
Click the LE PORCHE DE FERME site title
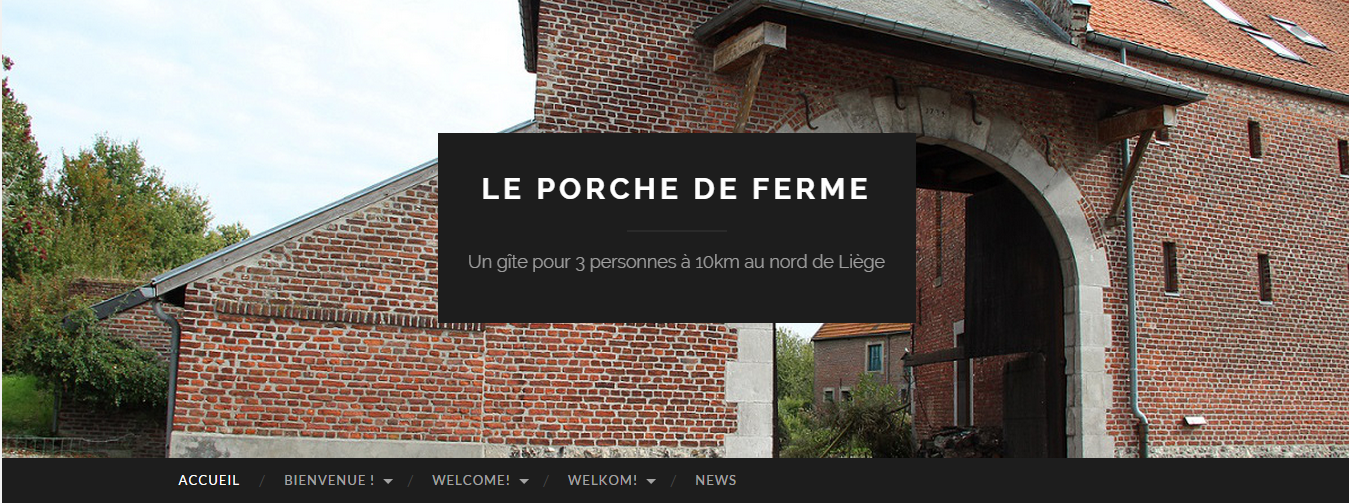point(676,188)
